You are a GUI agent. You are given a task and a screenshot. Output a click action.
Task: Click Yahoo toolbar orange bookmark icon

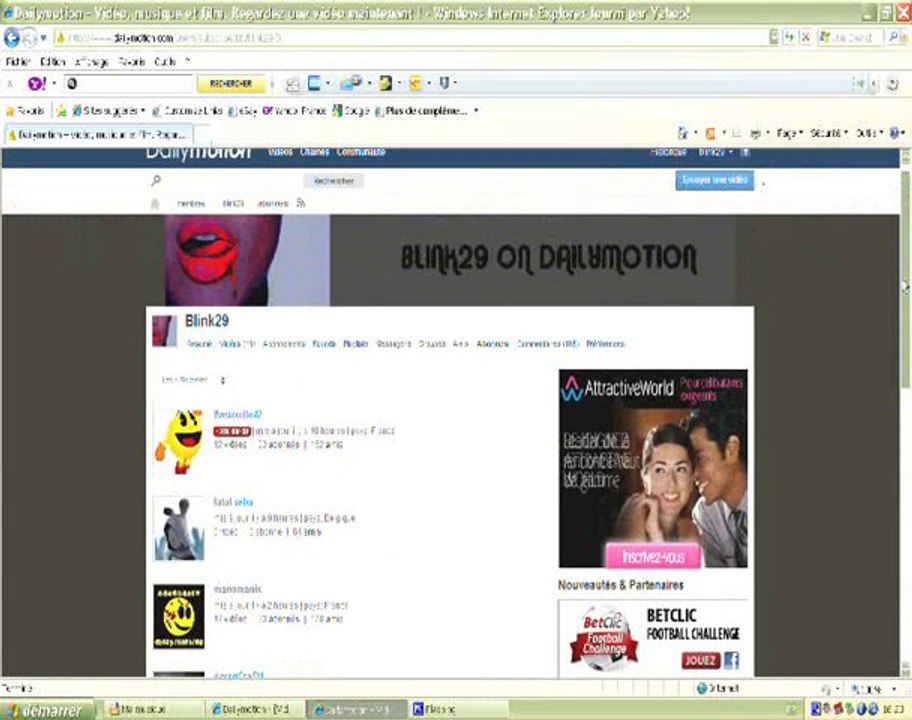pyautogui.click(x=415, y=84)
